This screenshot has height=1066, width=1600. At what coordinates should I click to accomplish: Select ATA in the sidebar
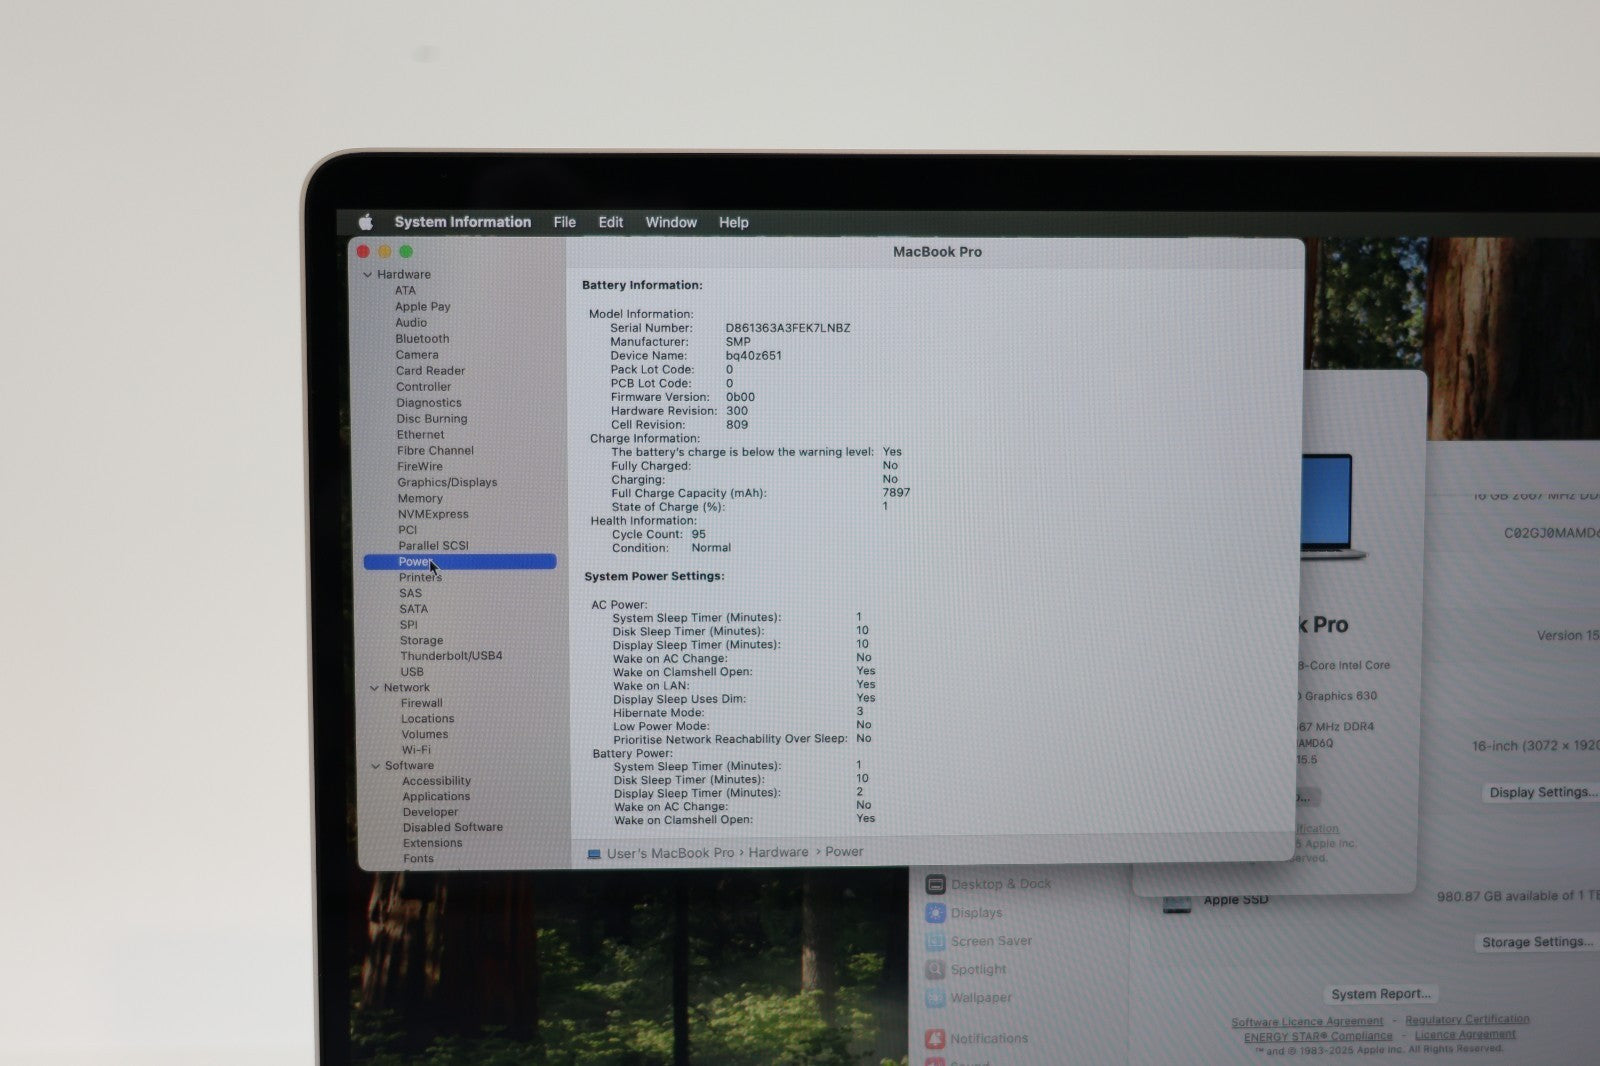coord(405,290)
